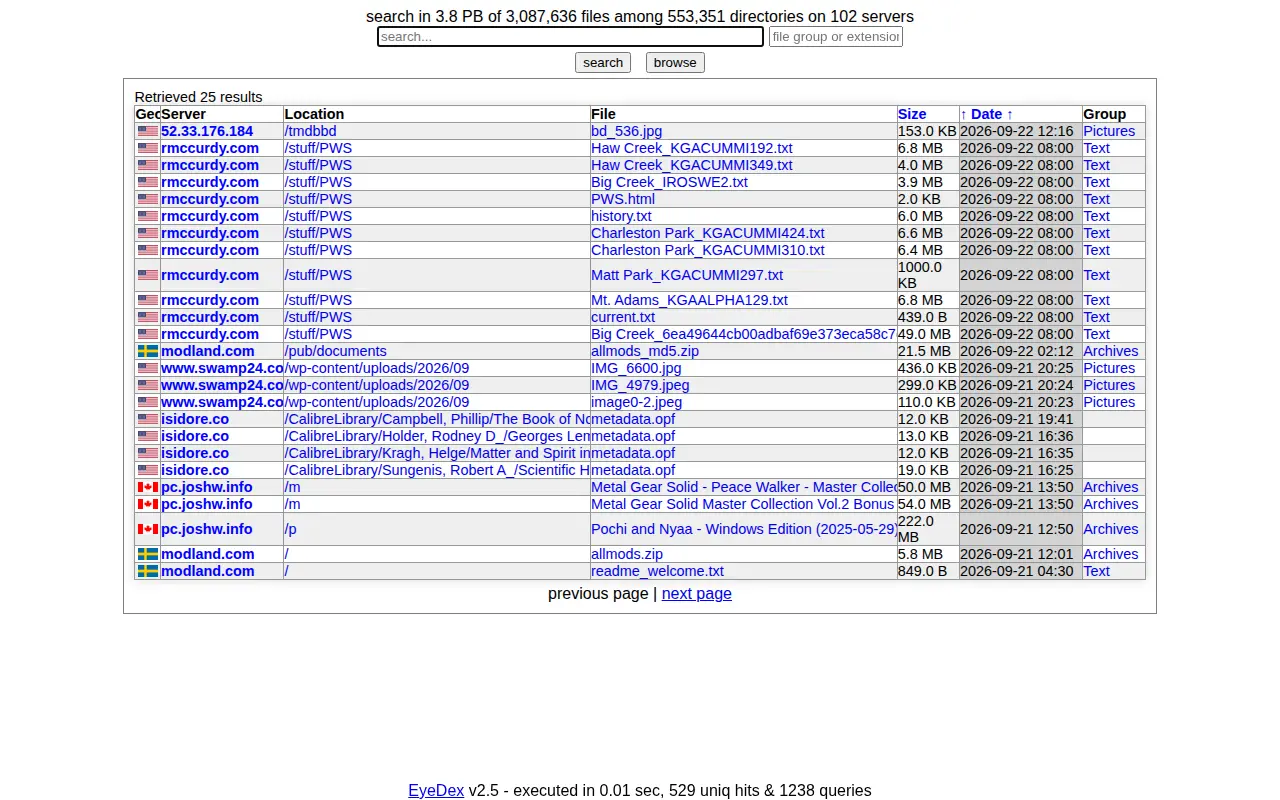Open the Matt Park_KGACUMMI297.txt file link
Screen dimensions: 1280x800
click(x=687, y=275)
